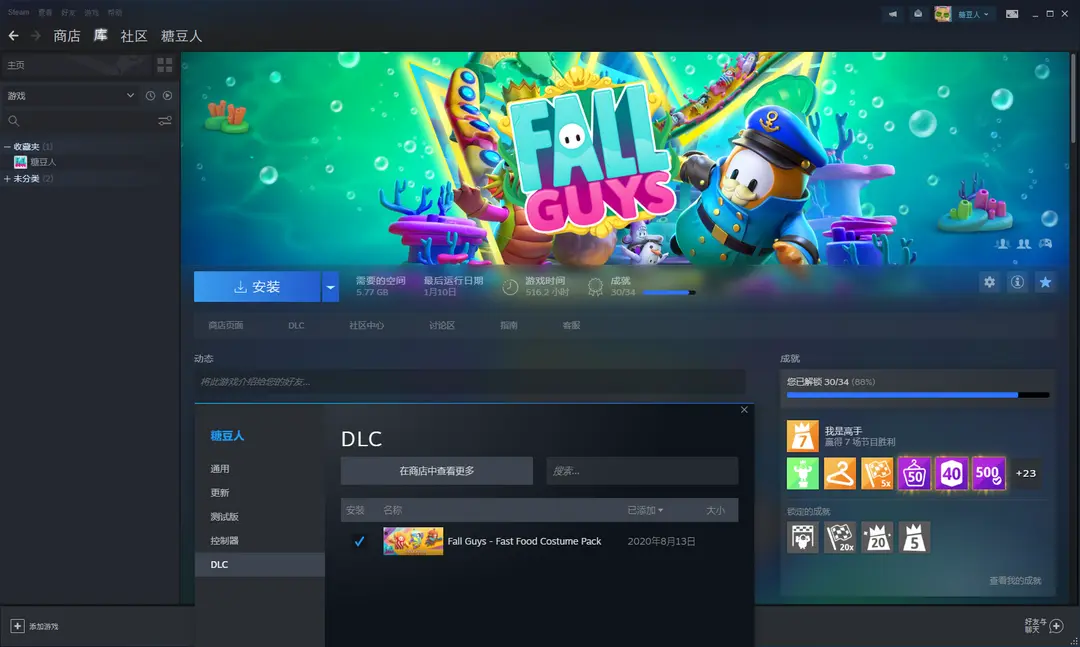Go back with the left arrow
Viewport: 1080px width, 647px height.
click(x=13, y=35)
